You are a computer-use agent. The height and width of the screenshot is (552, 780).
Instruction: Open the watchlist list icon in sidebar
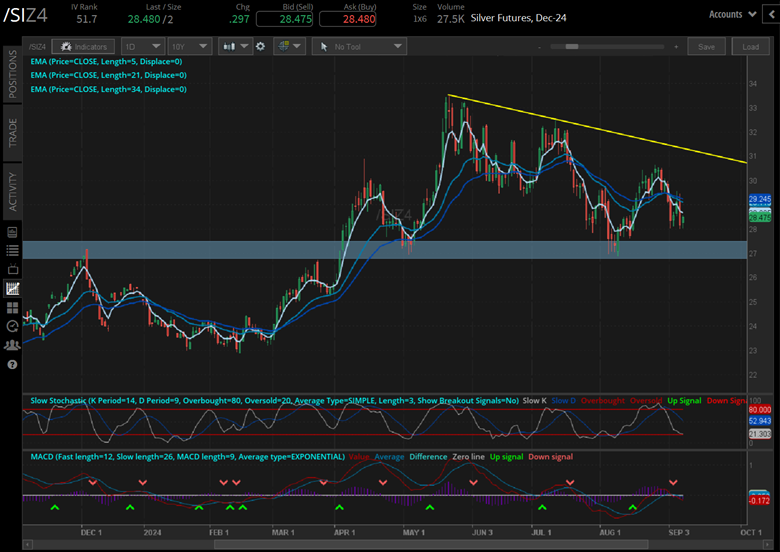(12, 248)
